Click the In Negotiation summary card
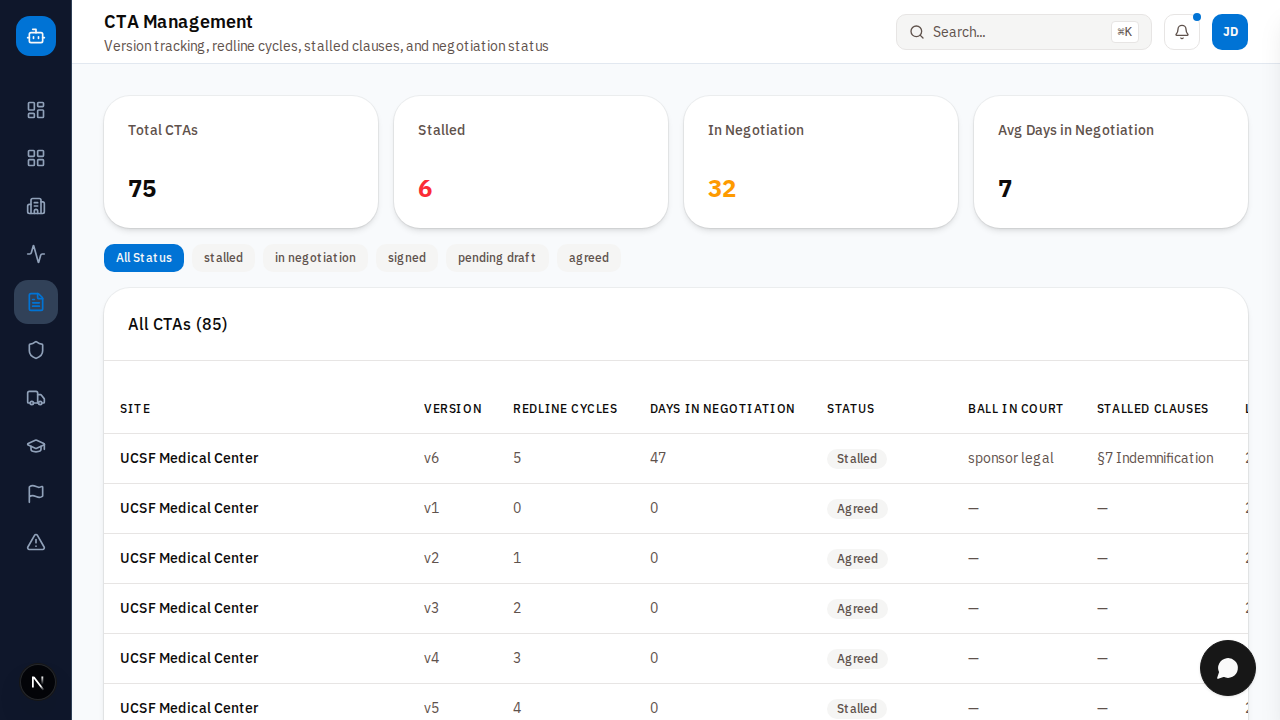This screenshot has height=720, width=1280. point(821,162)
